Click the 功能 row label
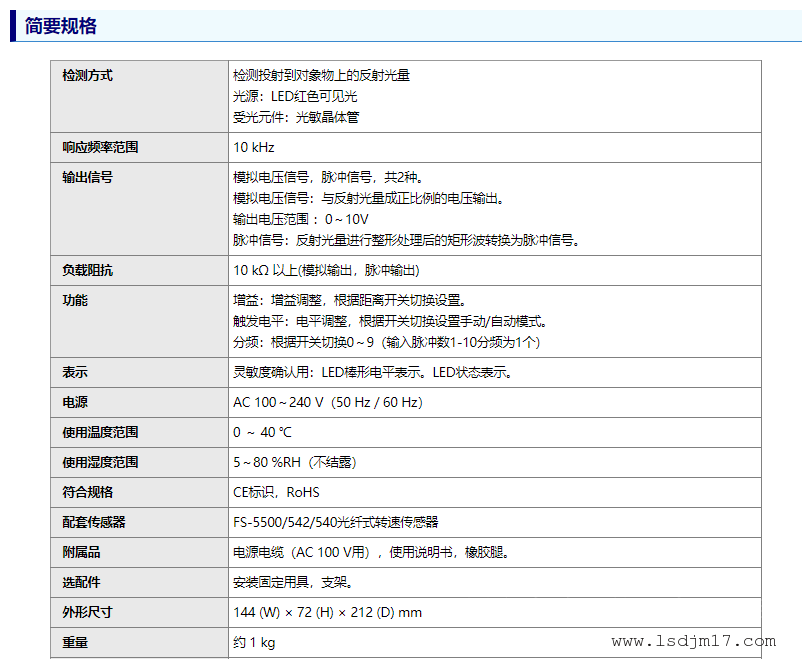This screenshot has width=808, height=659. pos(75,301)
